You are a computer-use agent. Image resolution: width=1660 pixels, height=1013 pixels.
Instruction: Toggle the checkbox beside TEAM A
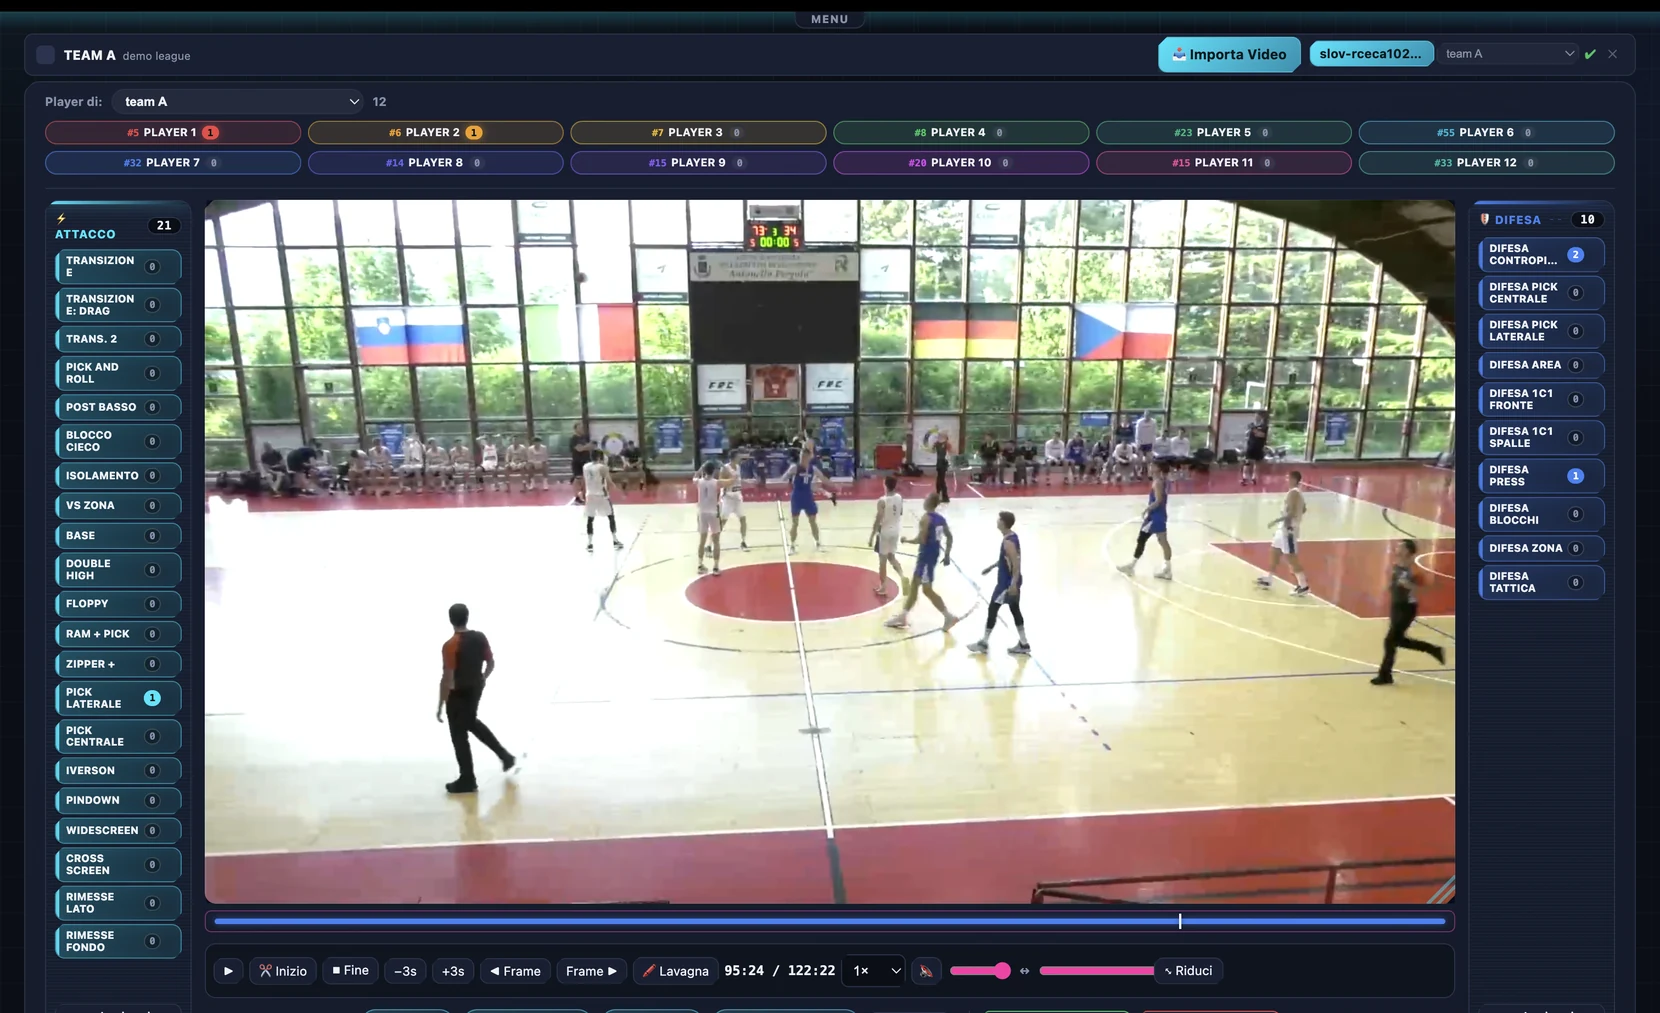pyautogui.click(x=46, y=55)
